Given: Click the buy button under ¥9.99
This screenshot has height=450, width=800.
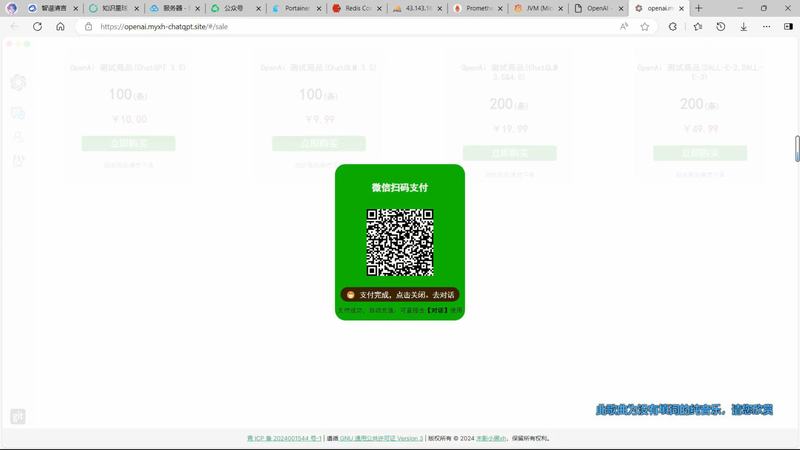Looking at the screenshot, I should 319,143.
